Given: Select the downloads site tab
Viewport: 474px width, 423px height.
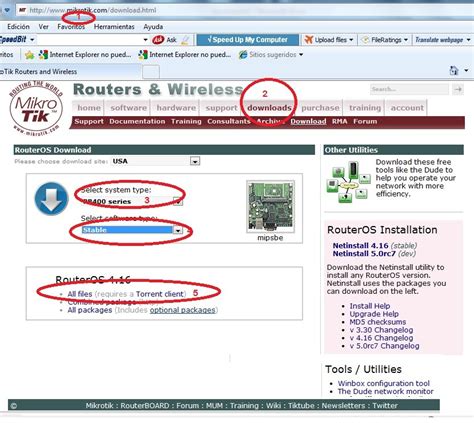Looking at the screenshot, I should 269,108.
